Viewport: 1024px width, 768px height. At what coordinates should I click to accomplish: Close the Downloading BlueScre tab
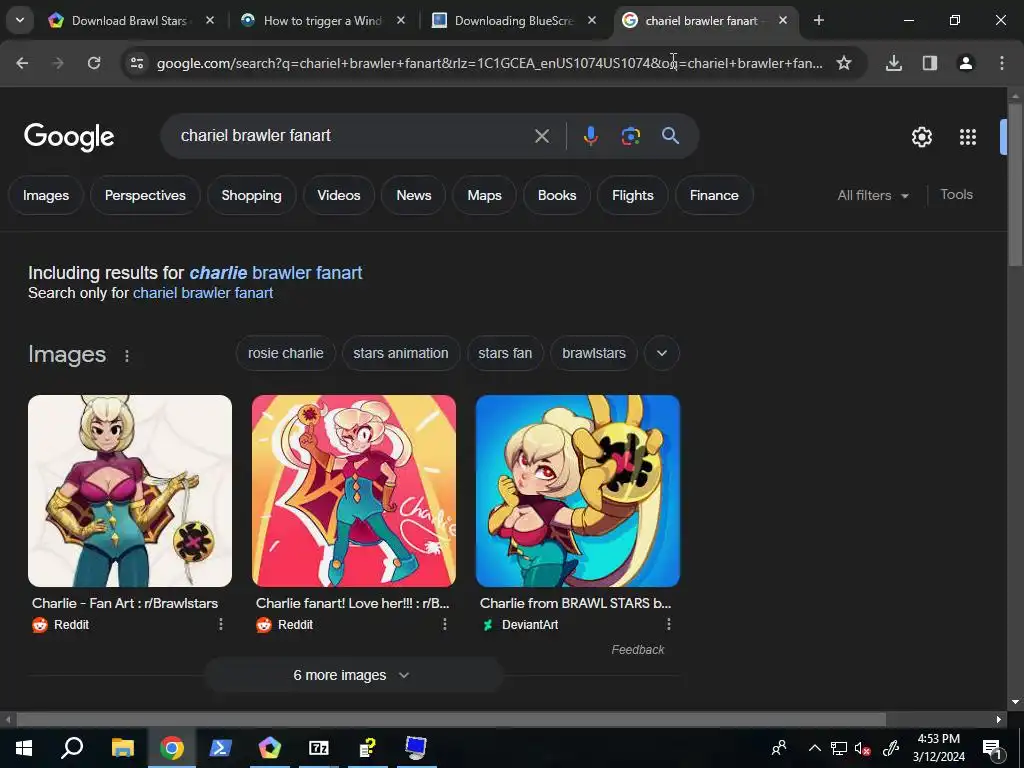(592, 21)
